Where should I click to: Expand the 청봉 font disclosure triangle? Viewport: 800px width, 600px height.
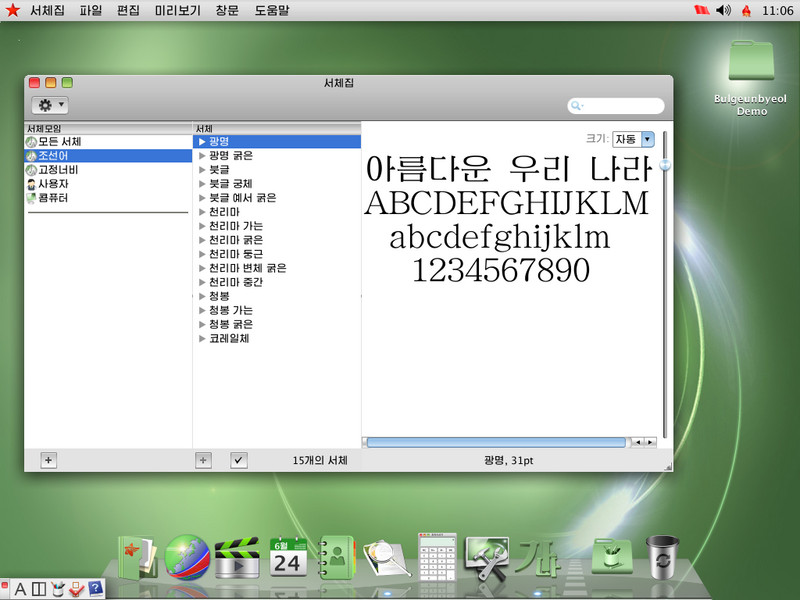(x=202, y=296)
